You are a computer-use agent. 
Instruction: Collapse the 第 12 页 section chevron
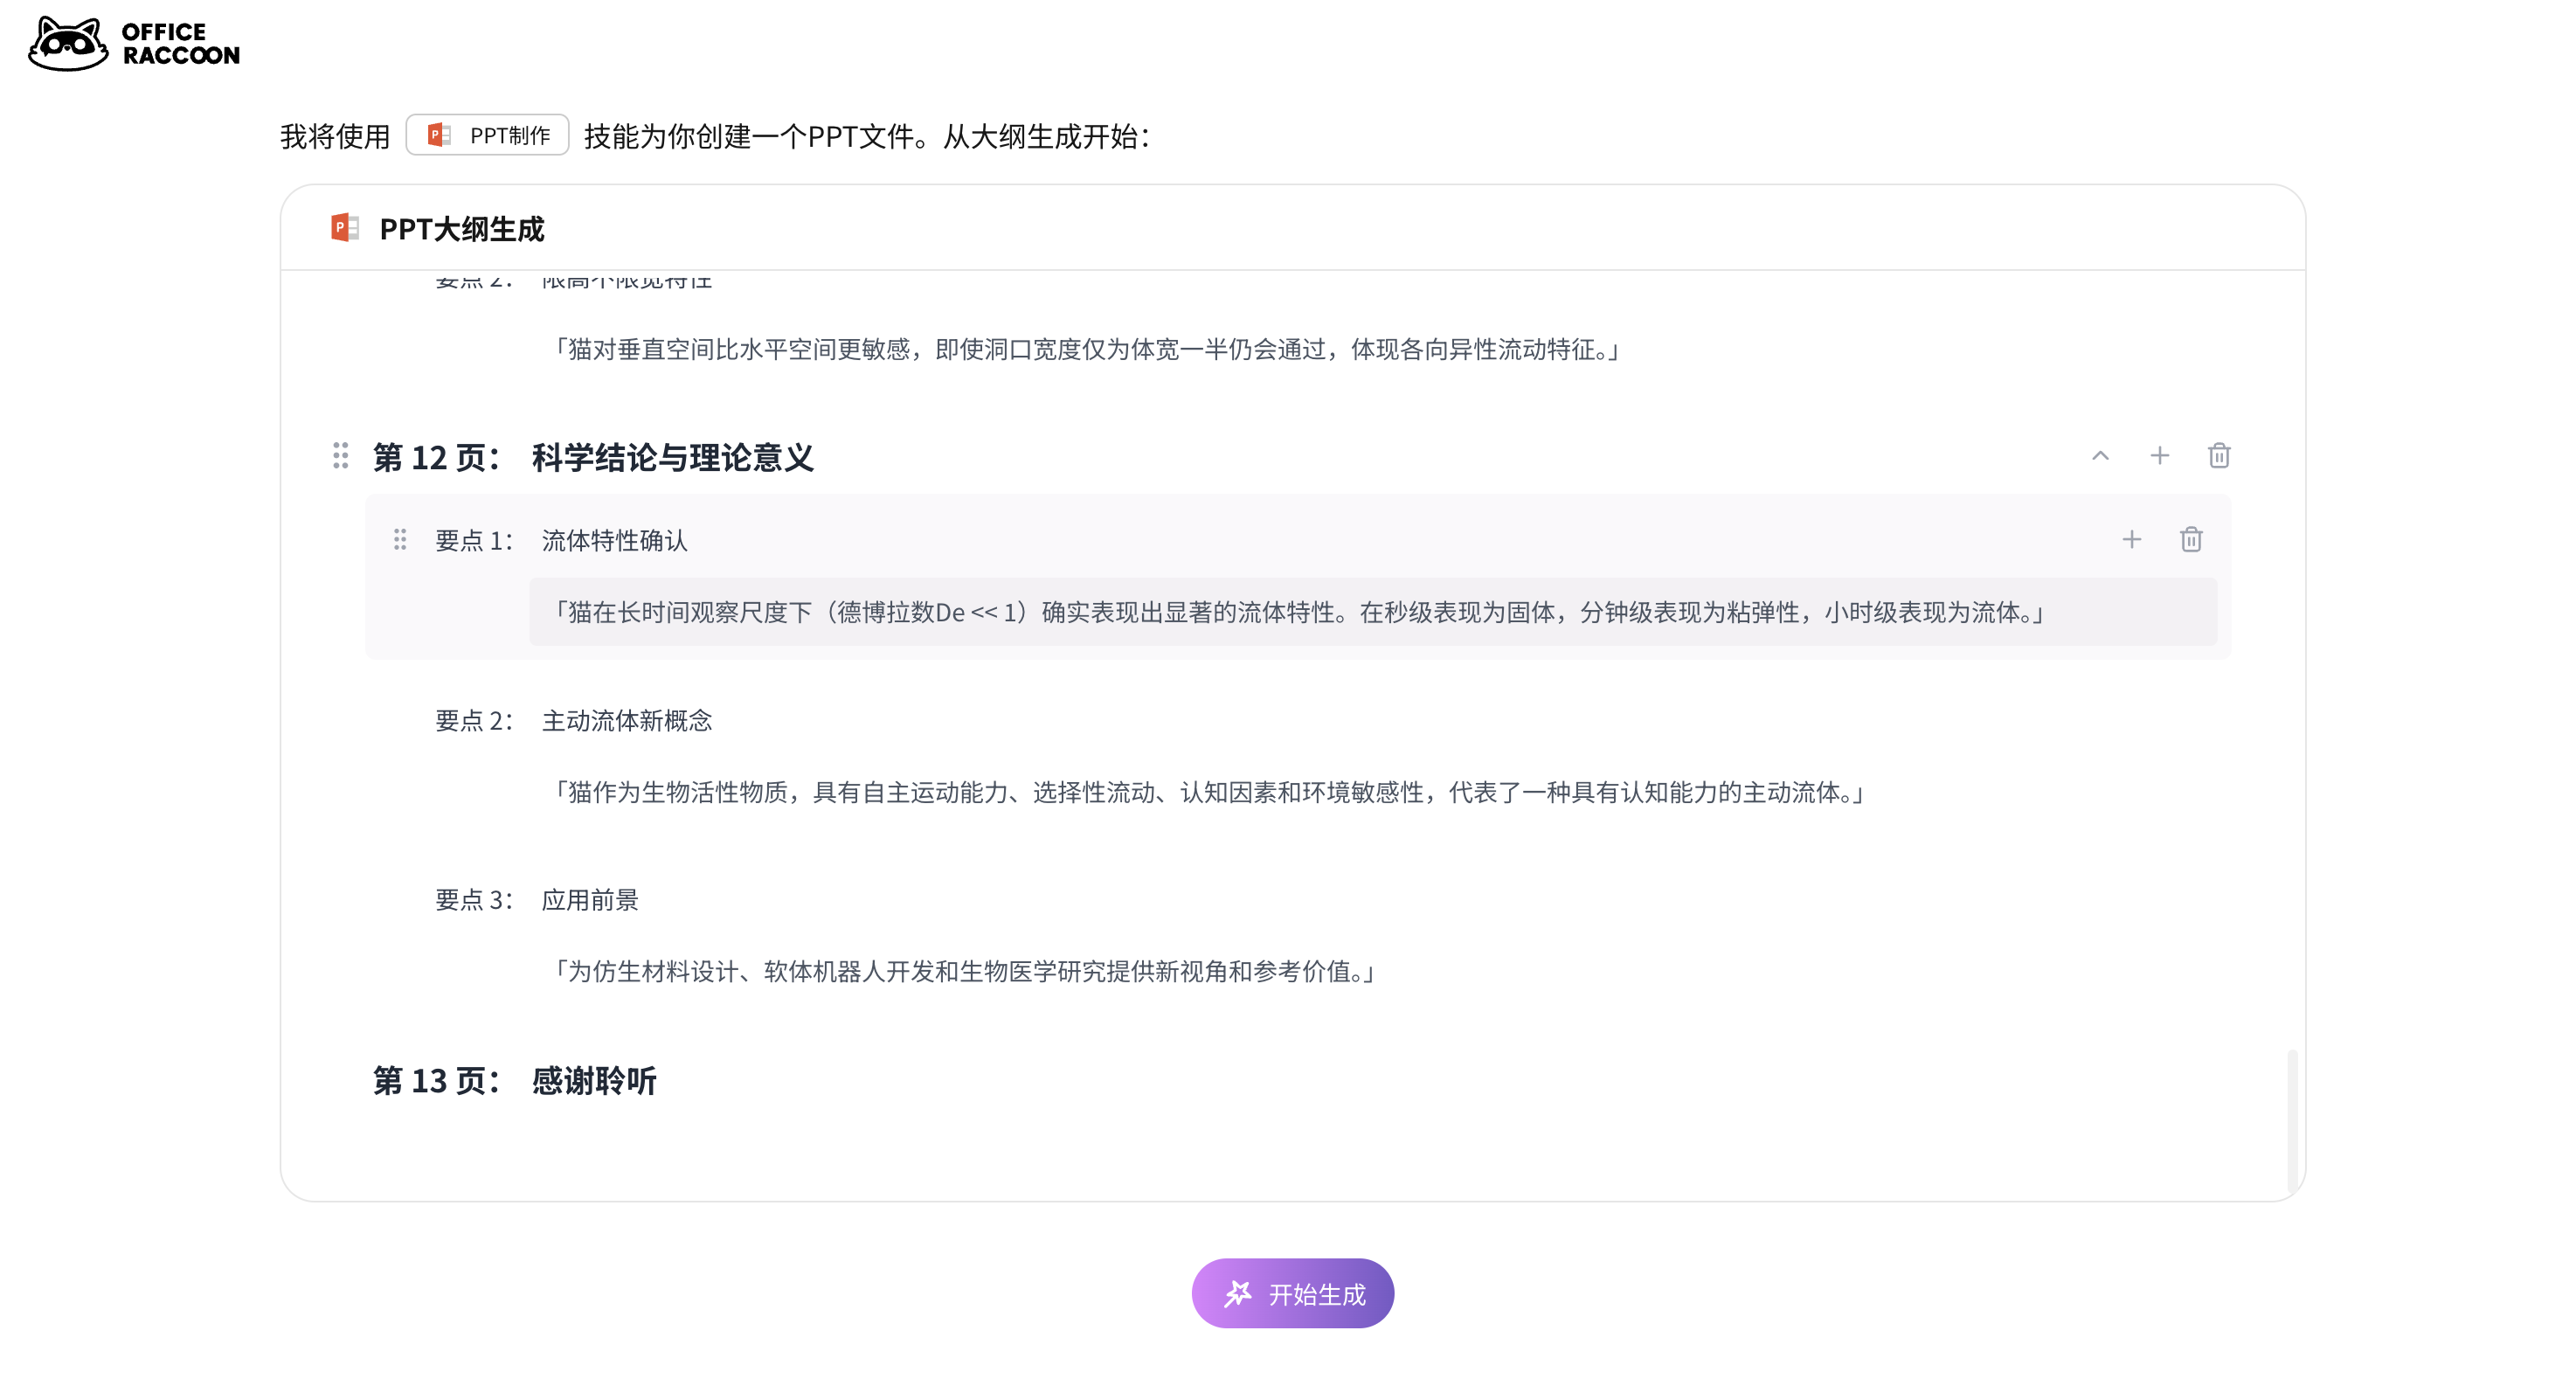[2099, 456]
